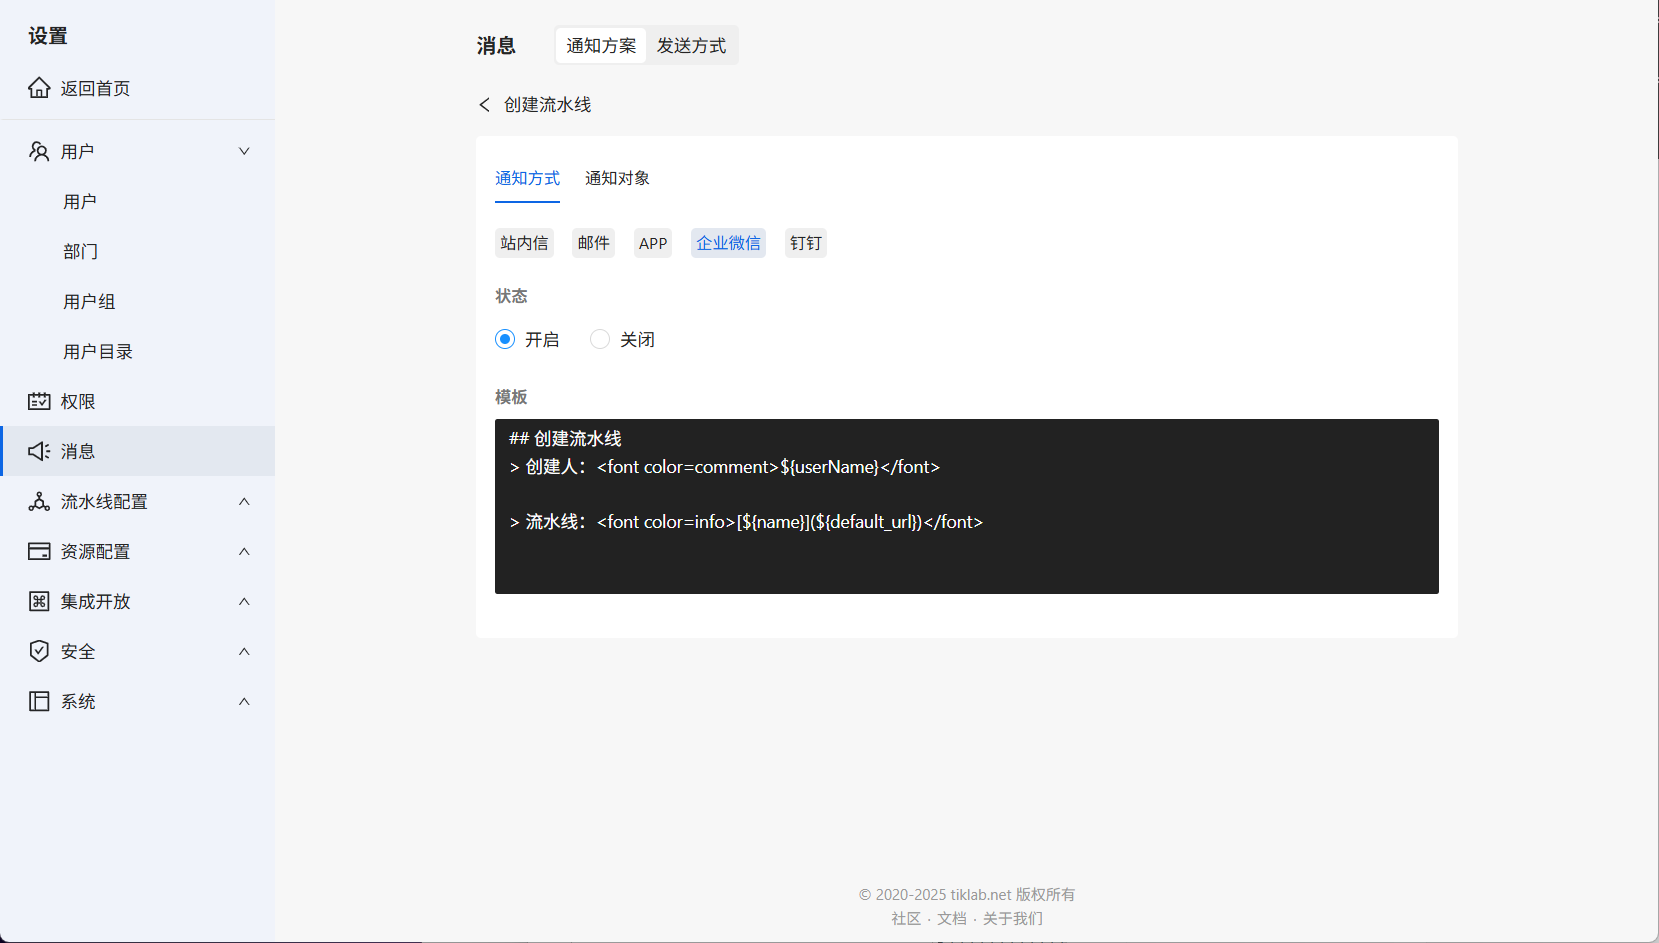1659x943 pixels.
Task: Go back with arrow beside 创建流水线
Action: pos(485,105)
